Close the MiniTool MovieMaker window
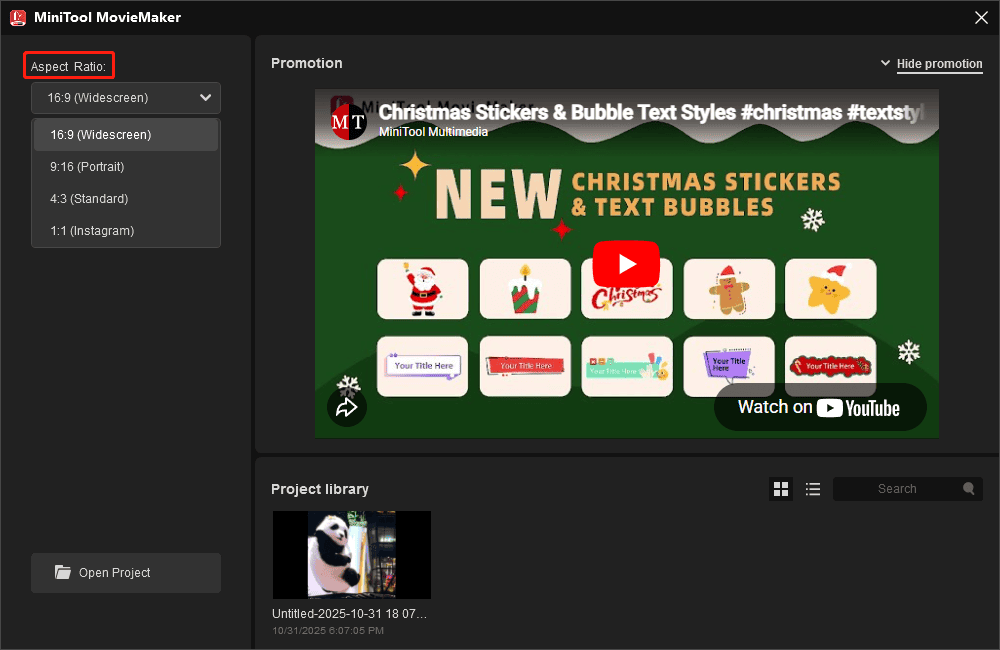1000x650 pixels. (981, 18)
